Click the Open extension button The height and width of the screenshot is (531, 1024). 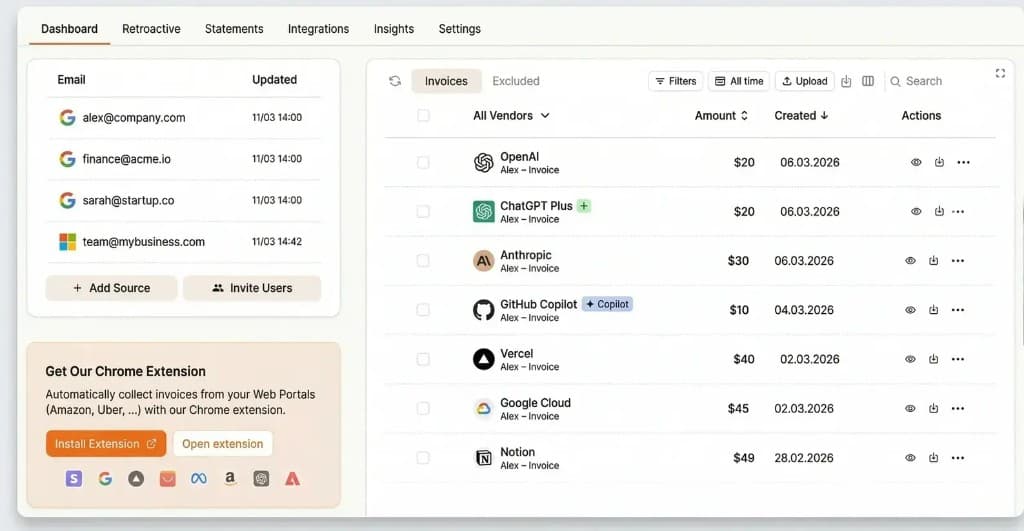223,443
